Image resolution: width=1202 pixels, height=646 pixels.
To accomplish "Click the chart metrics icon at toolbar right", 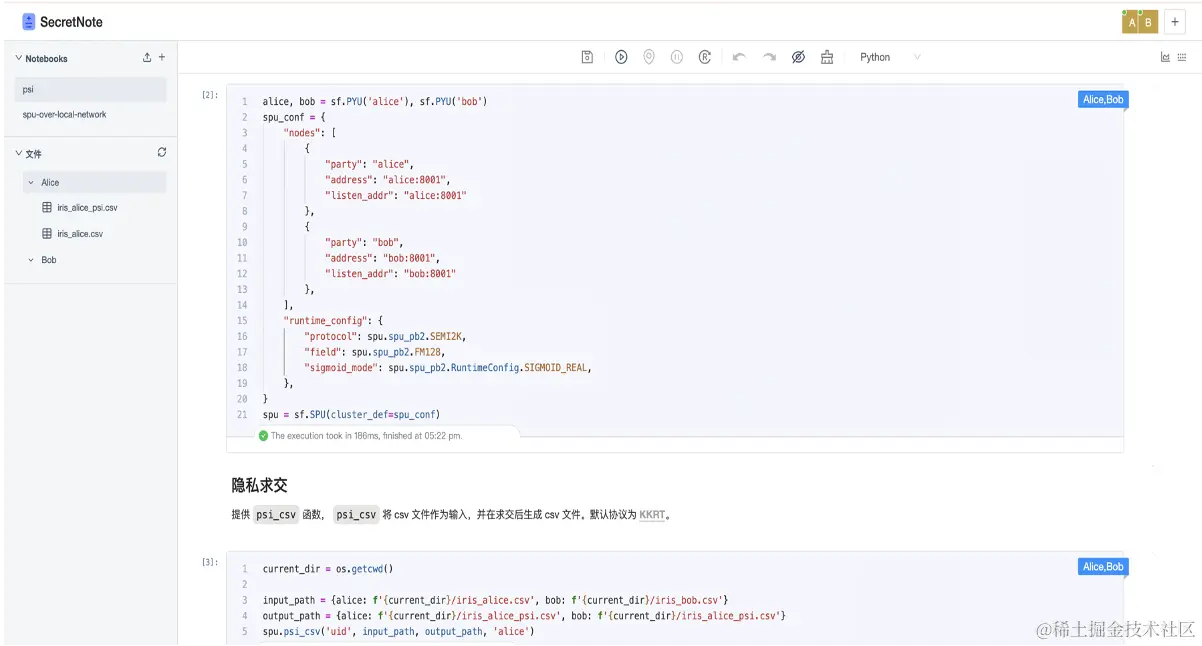I will (1165, 57).
